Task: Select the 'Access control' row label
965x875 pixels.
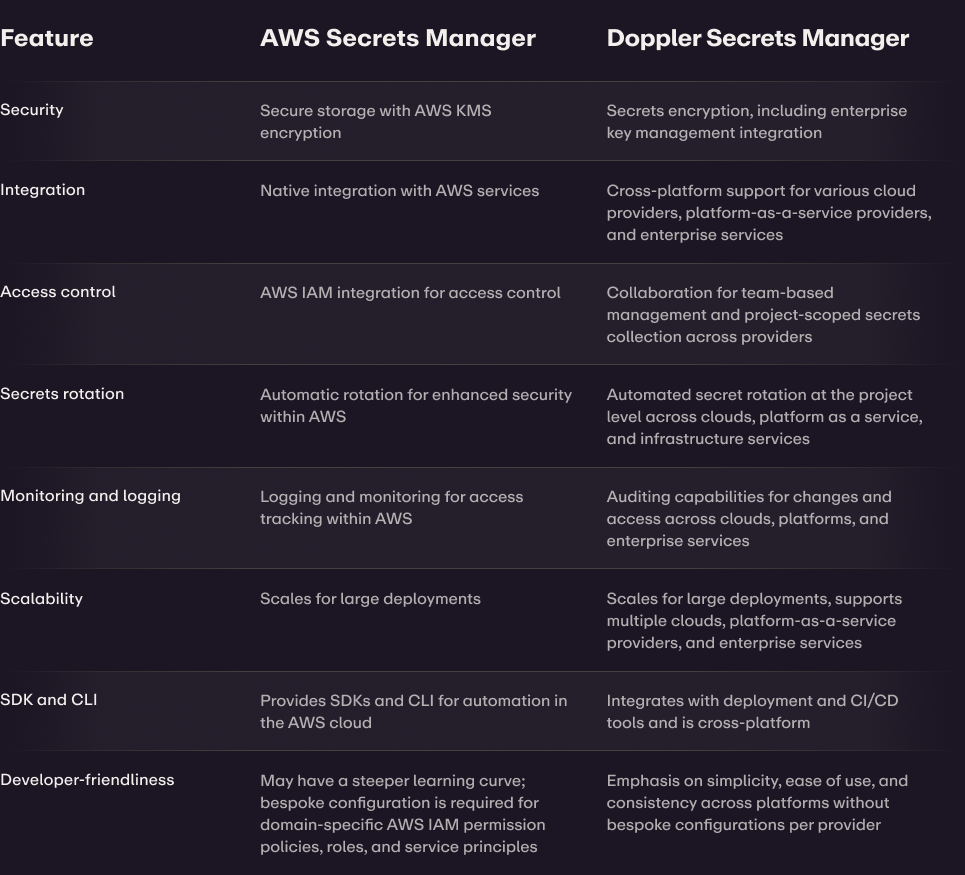Action: (58, 292)
